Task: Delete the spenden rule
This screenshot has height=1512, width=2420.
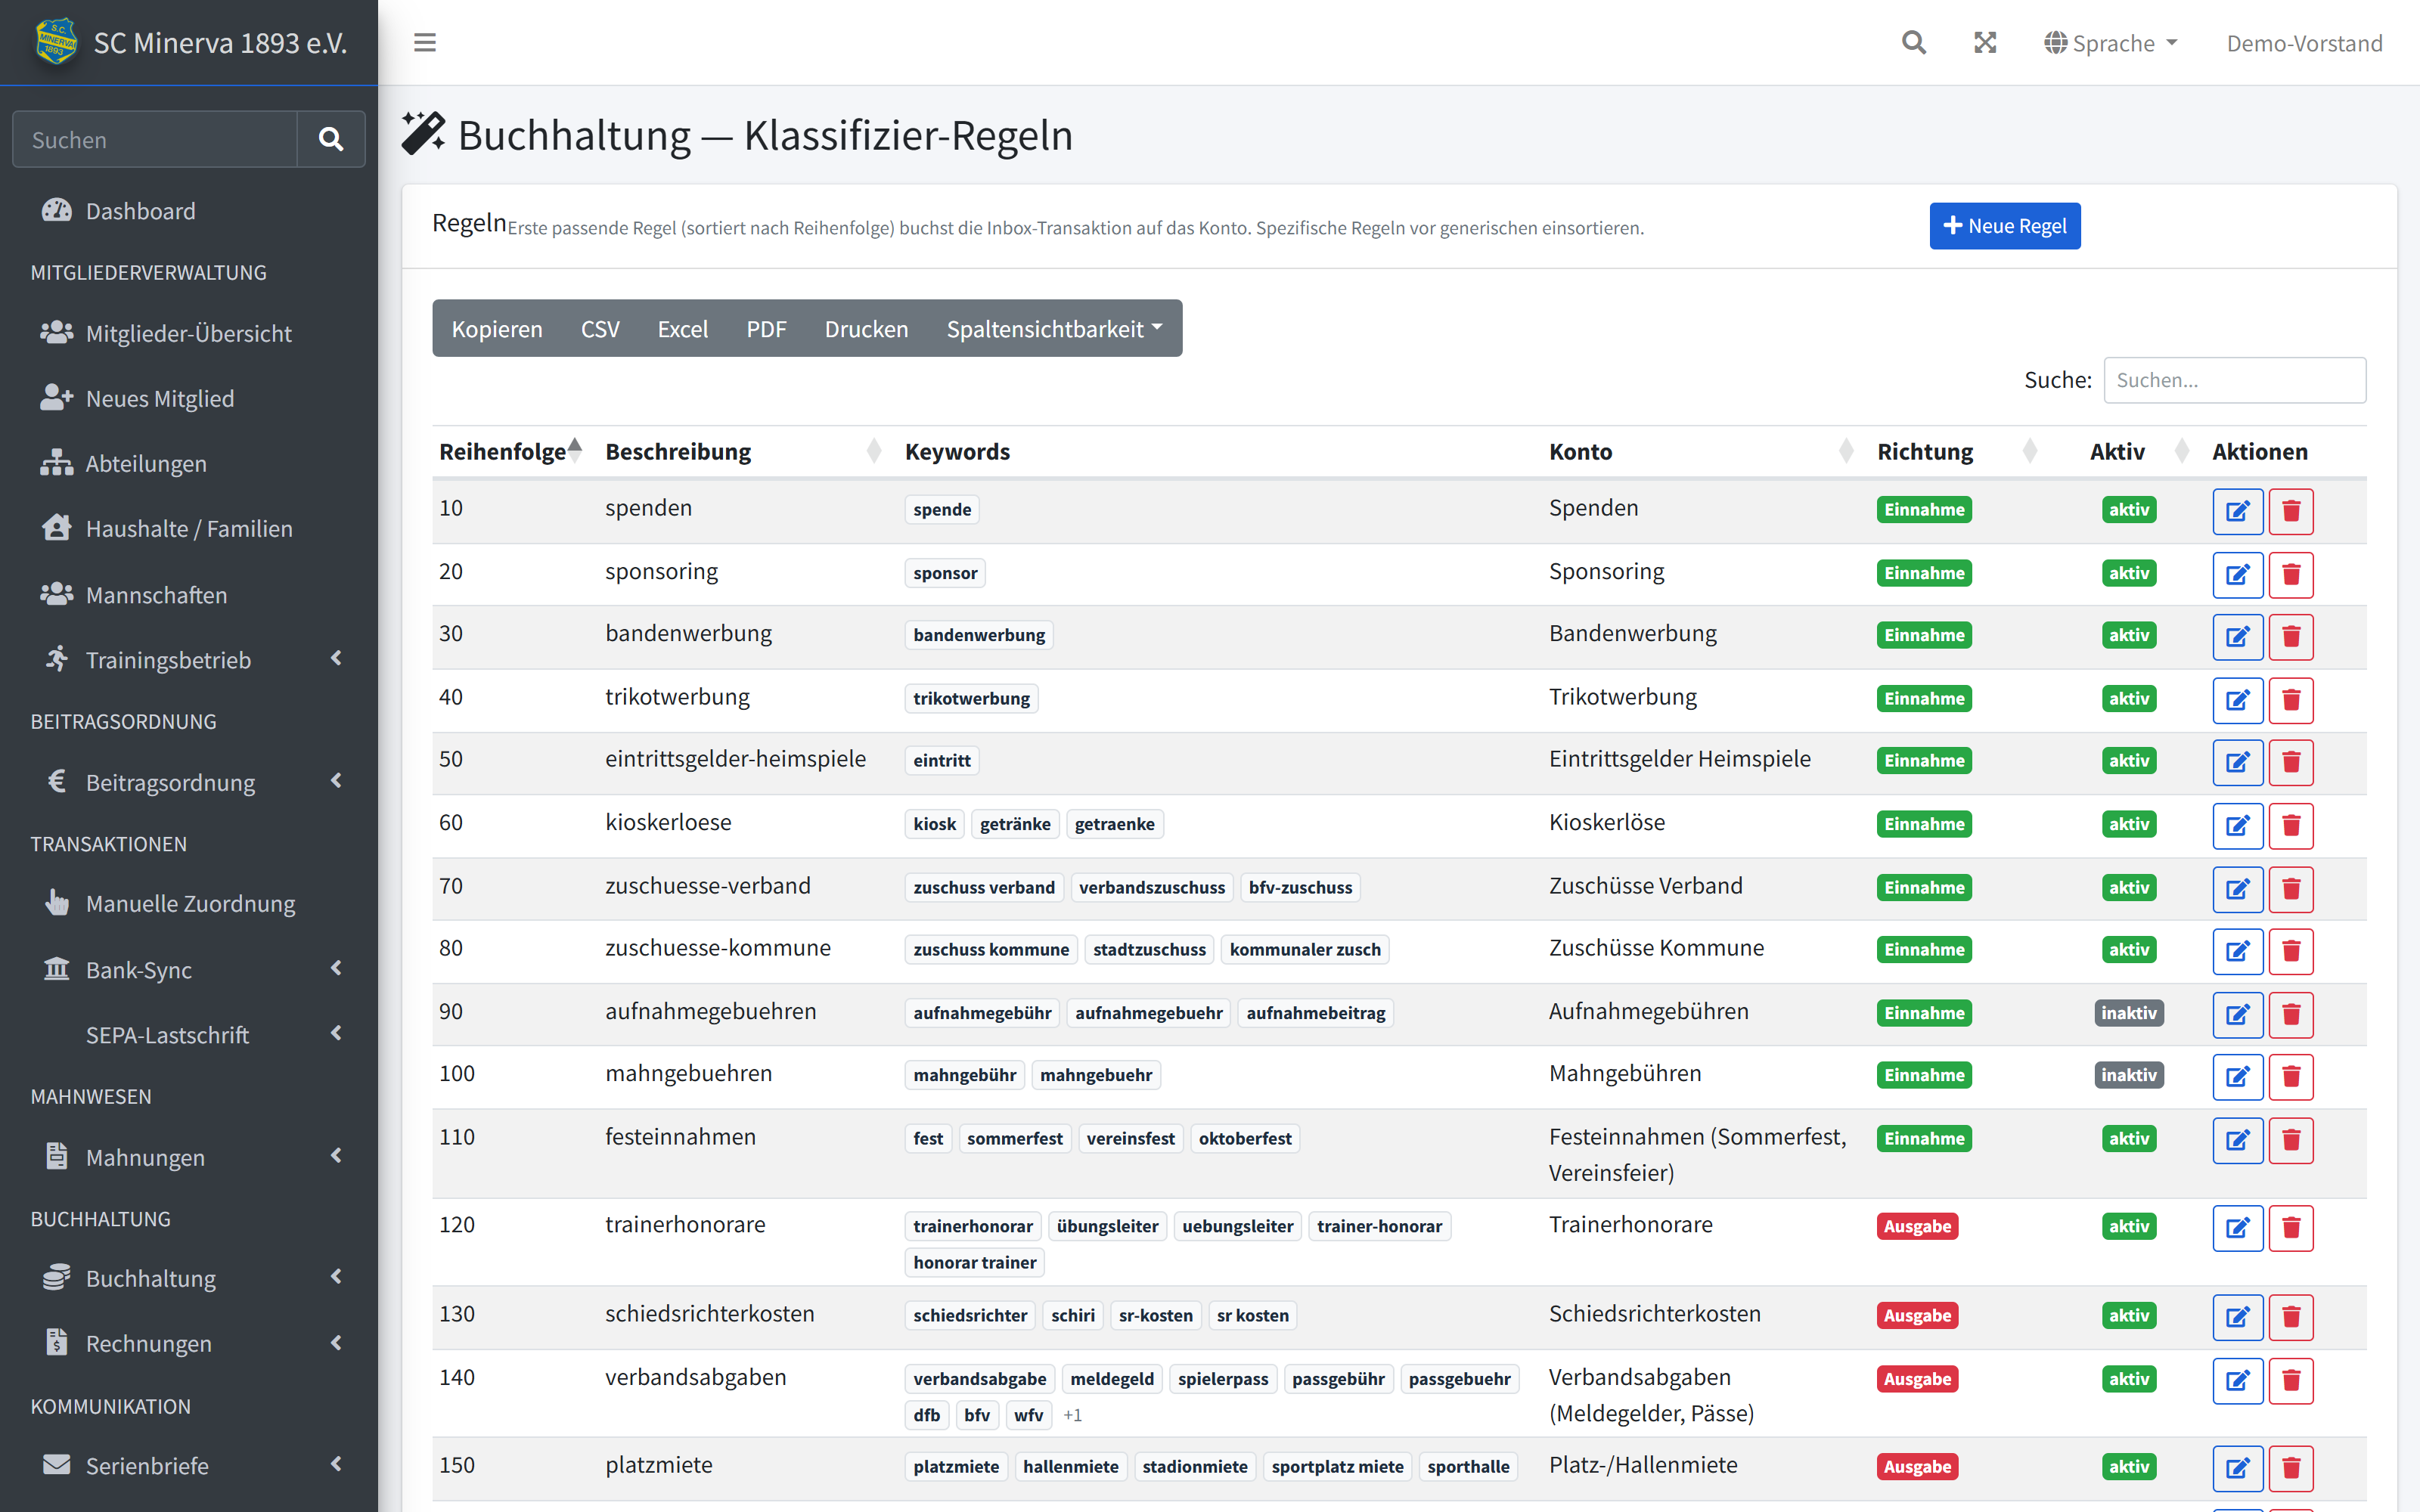Action: point(2291,511)
